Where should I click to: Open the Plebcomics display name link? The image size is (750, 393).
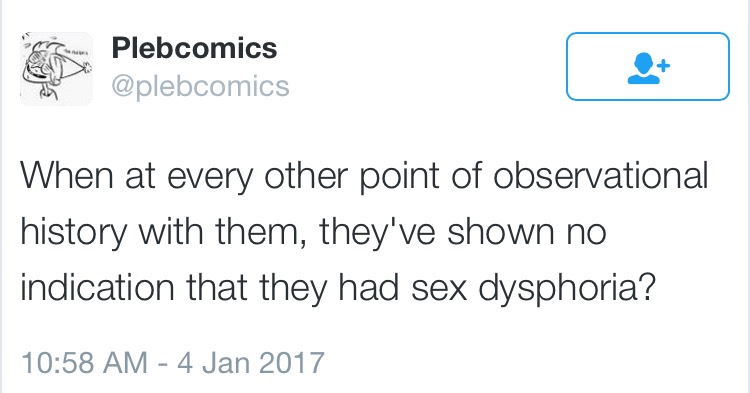pos(194,48)
